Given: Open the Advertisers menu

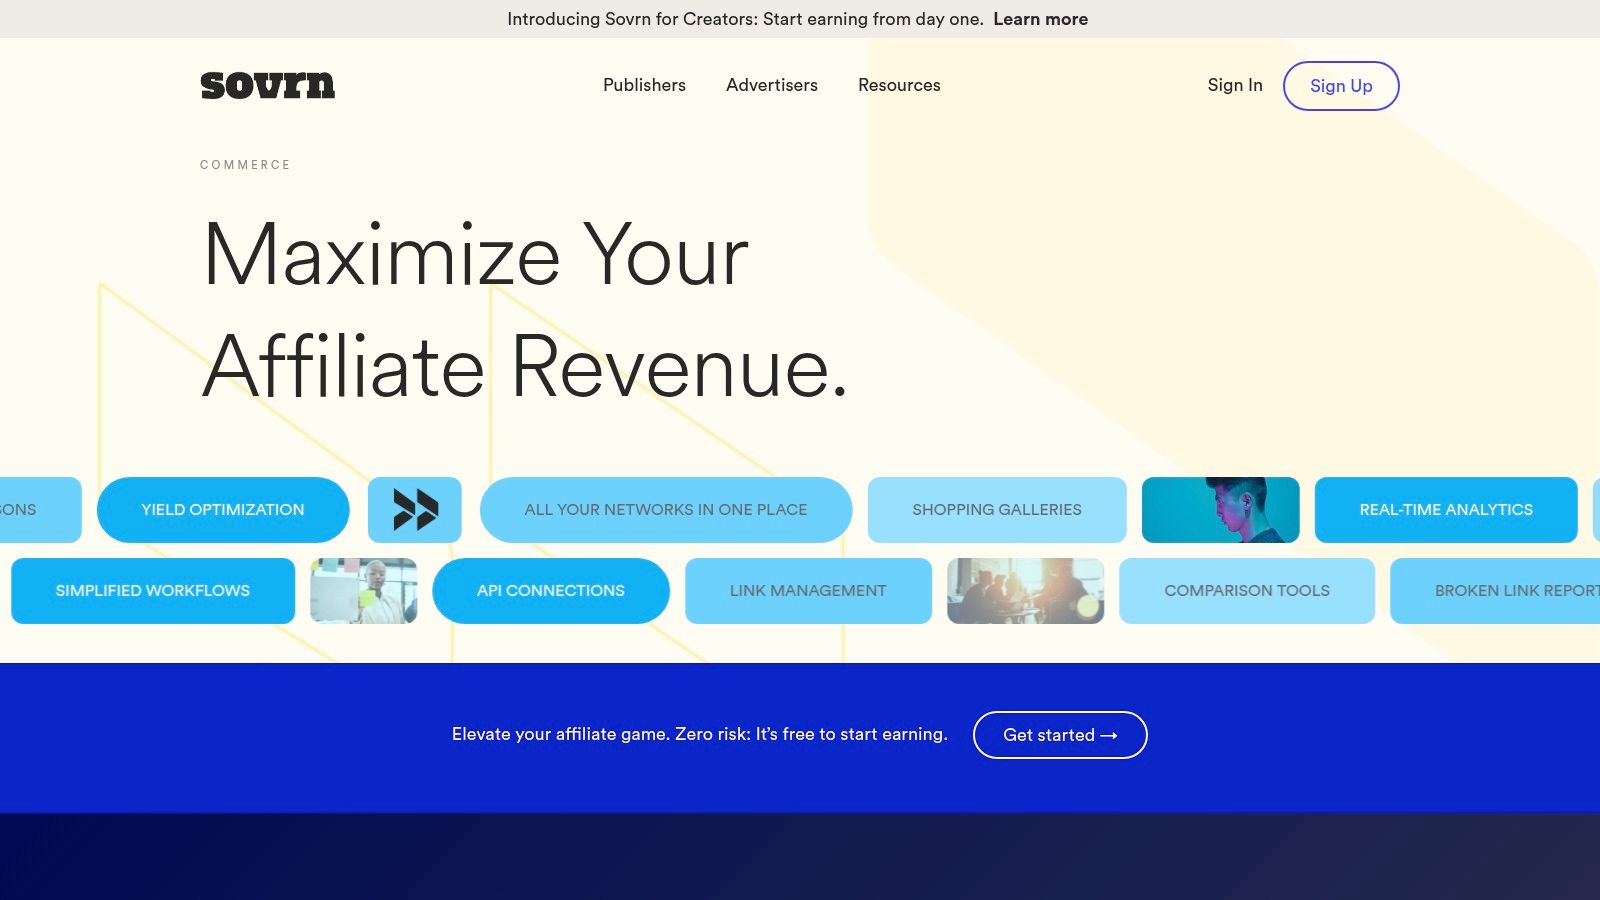Looking at the screenshot, I should (x=771, y=85).
